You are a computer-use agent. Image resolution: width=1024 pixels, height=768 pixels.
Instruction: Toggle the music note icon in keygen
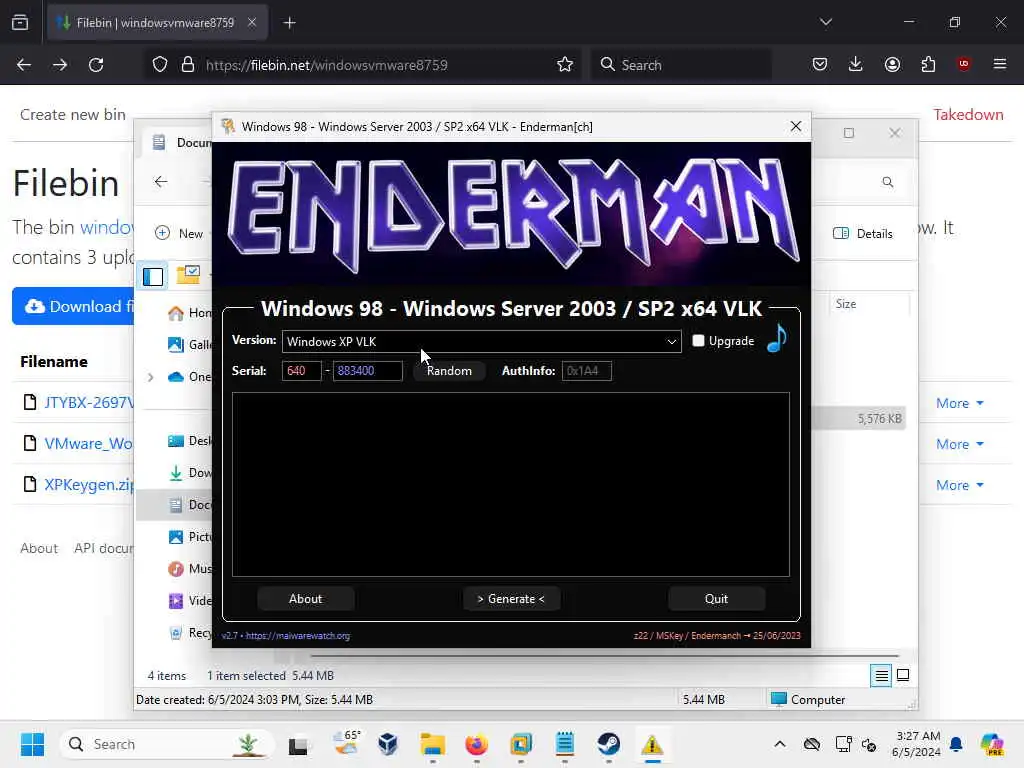coord(776,338)
